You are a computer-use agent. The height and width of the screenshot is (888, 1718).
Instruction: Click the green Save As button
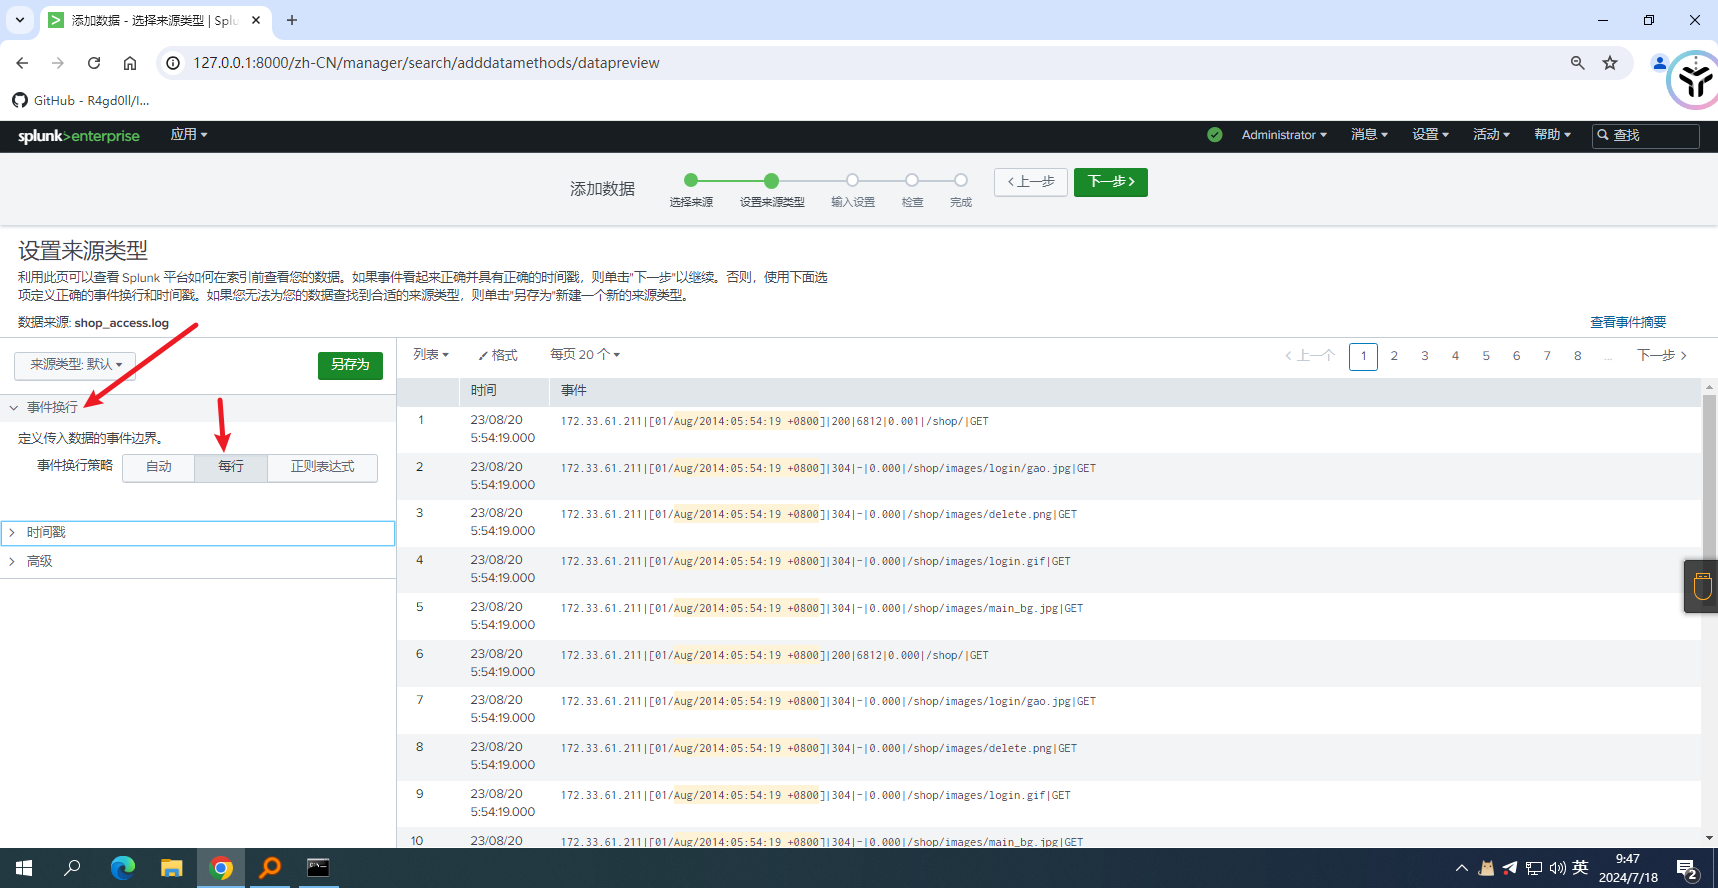(x=350, y=365)
